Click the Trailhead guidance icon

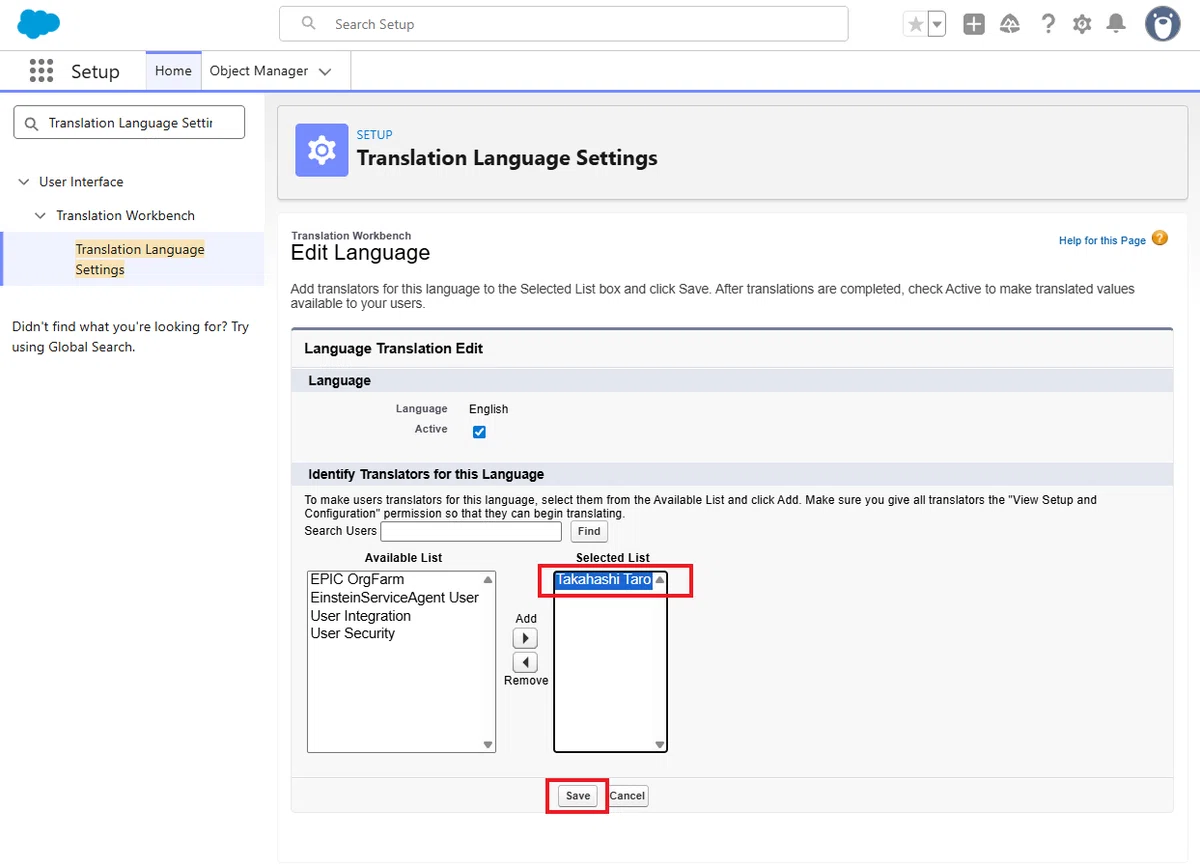1010,24
